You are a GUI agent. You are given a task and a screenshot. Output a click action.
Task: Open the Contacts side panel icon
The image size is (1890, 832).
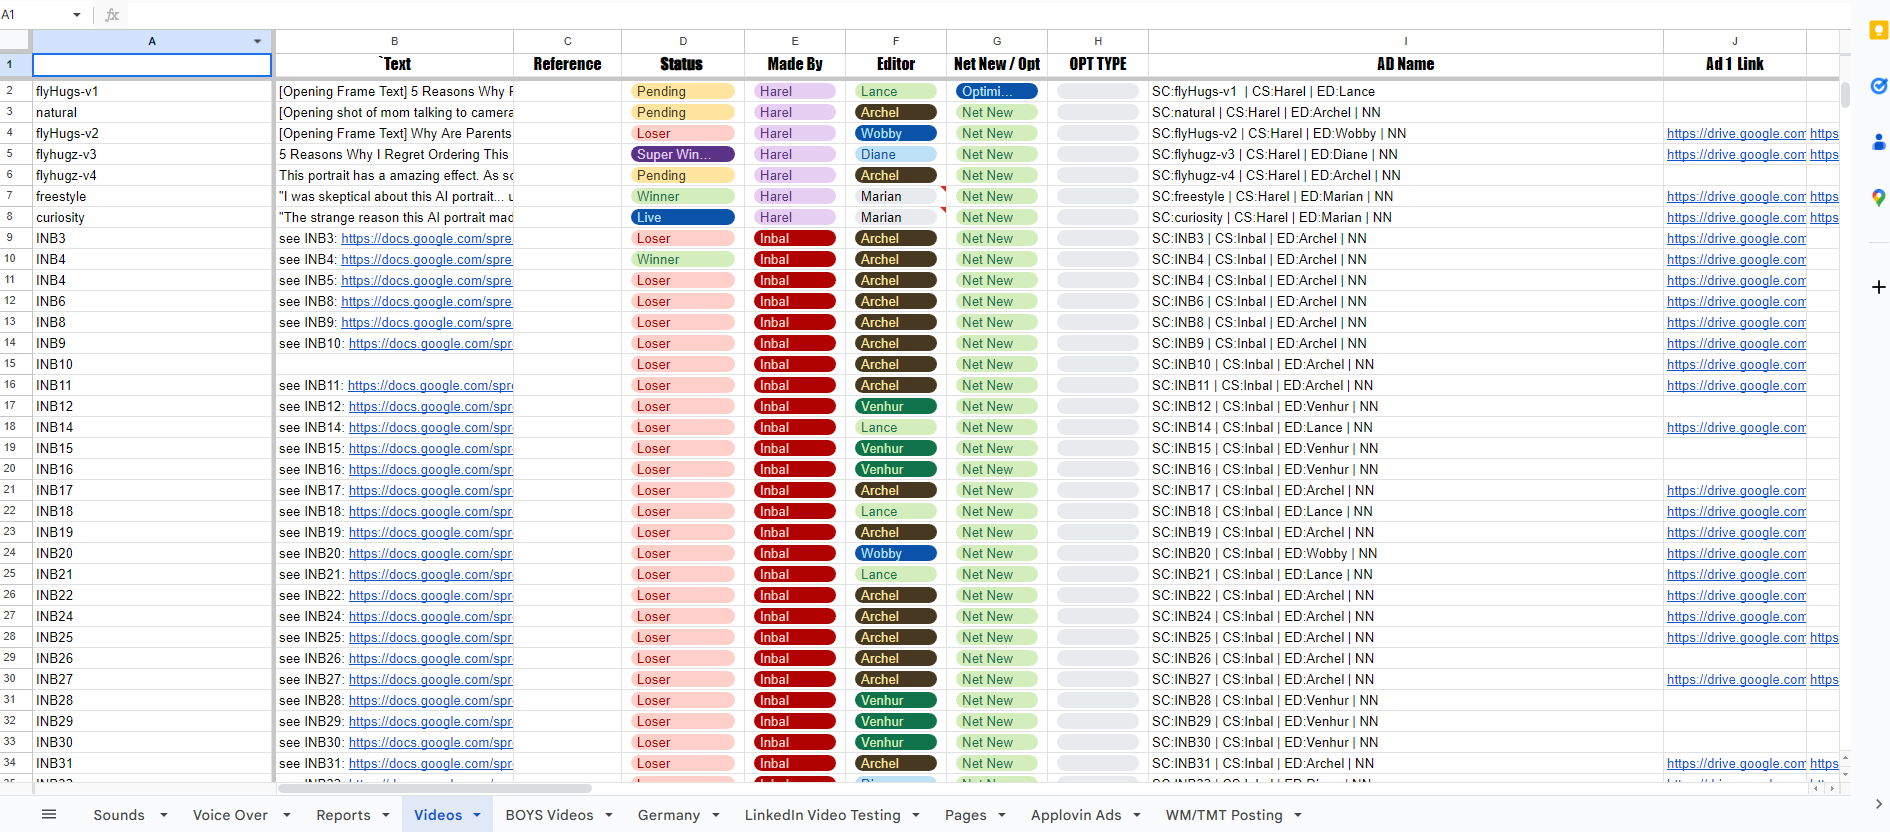coord(1878,143)
